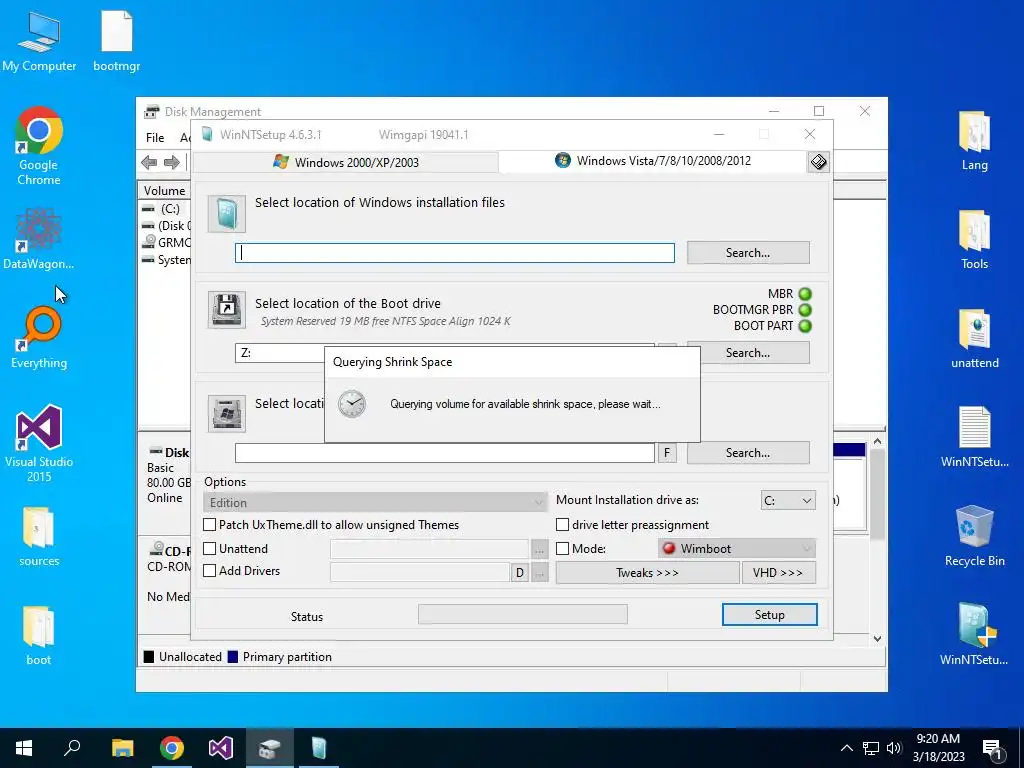Screen dimensions: 1024x768
Task: Switch to WinNTSetup taskbar button
Action: (x=319, y=748)
